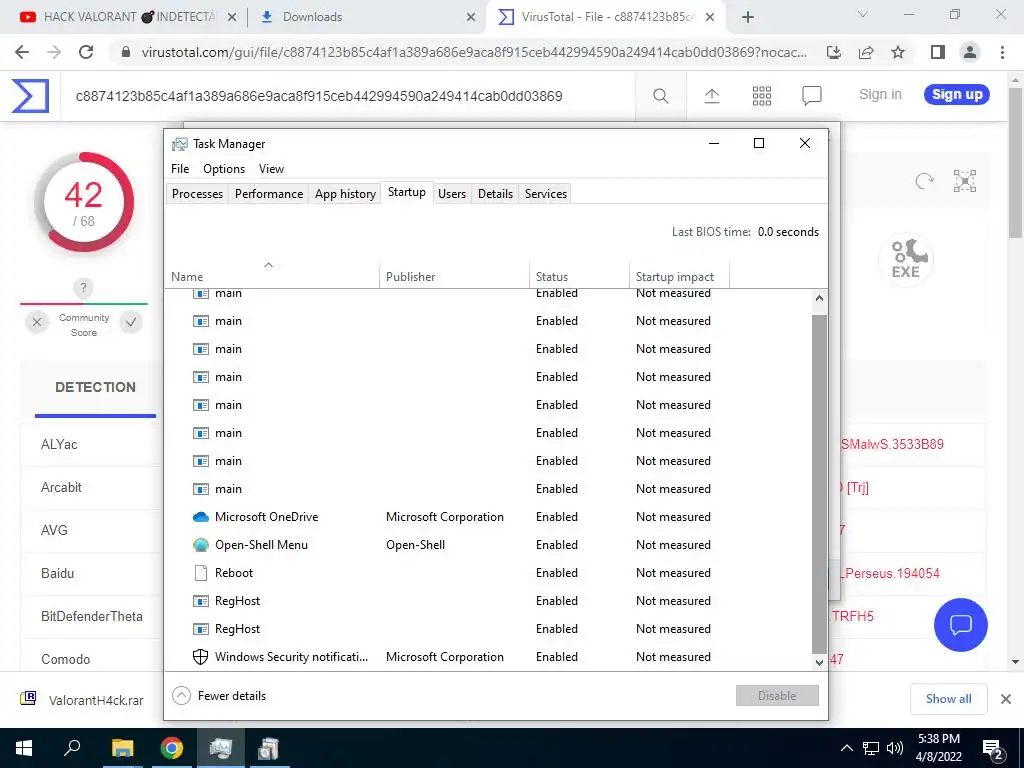
Task: Vote negative on Community Score
Action: tap(37, 322)
